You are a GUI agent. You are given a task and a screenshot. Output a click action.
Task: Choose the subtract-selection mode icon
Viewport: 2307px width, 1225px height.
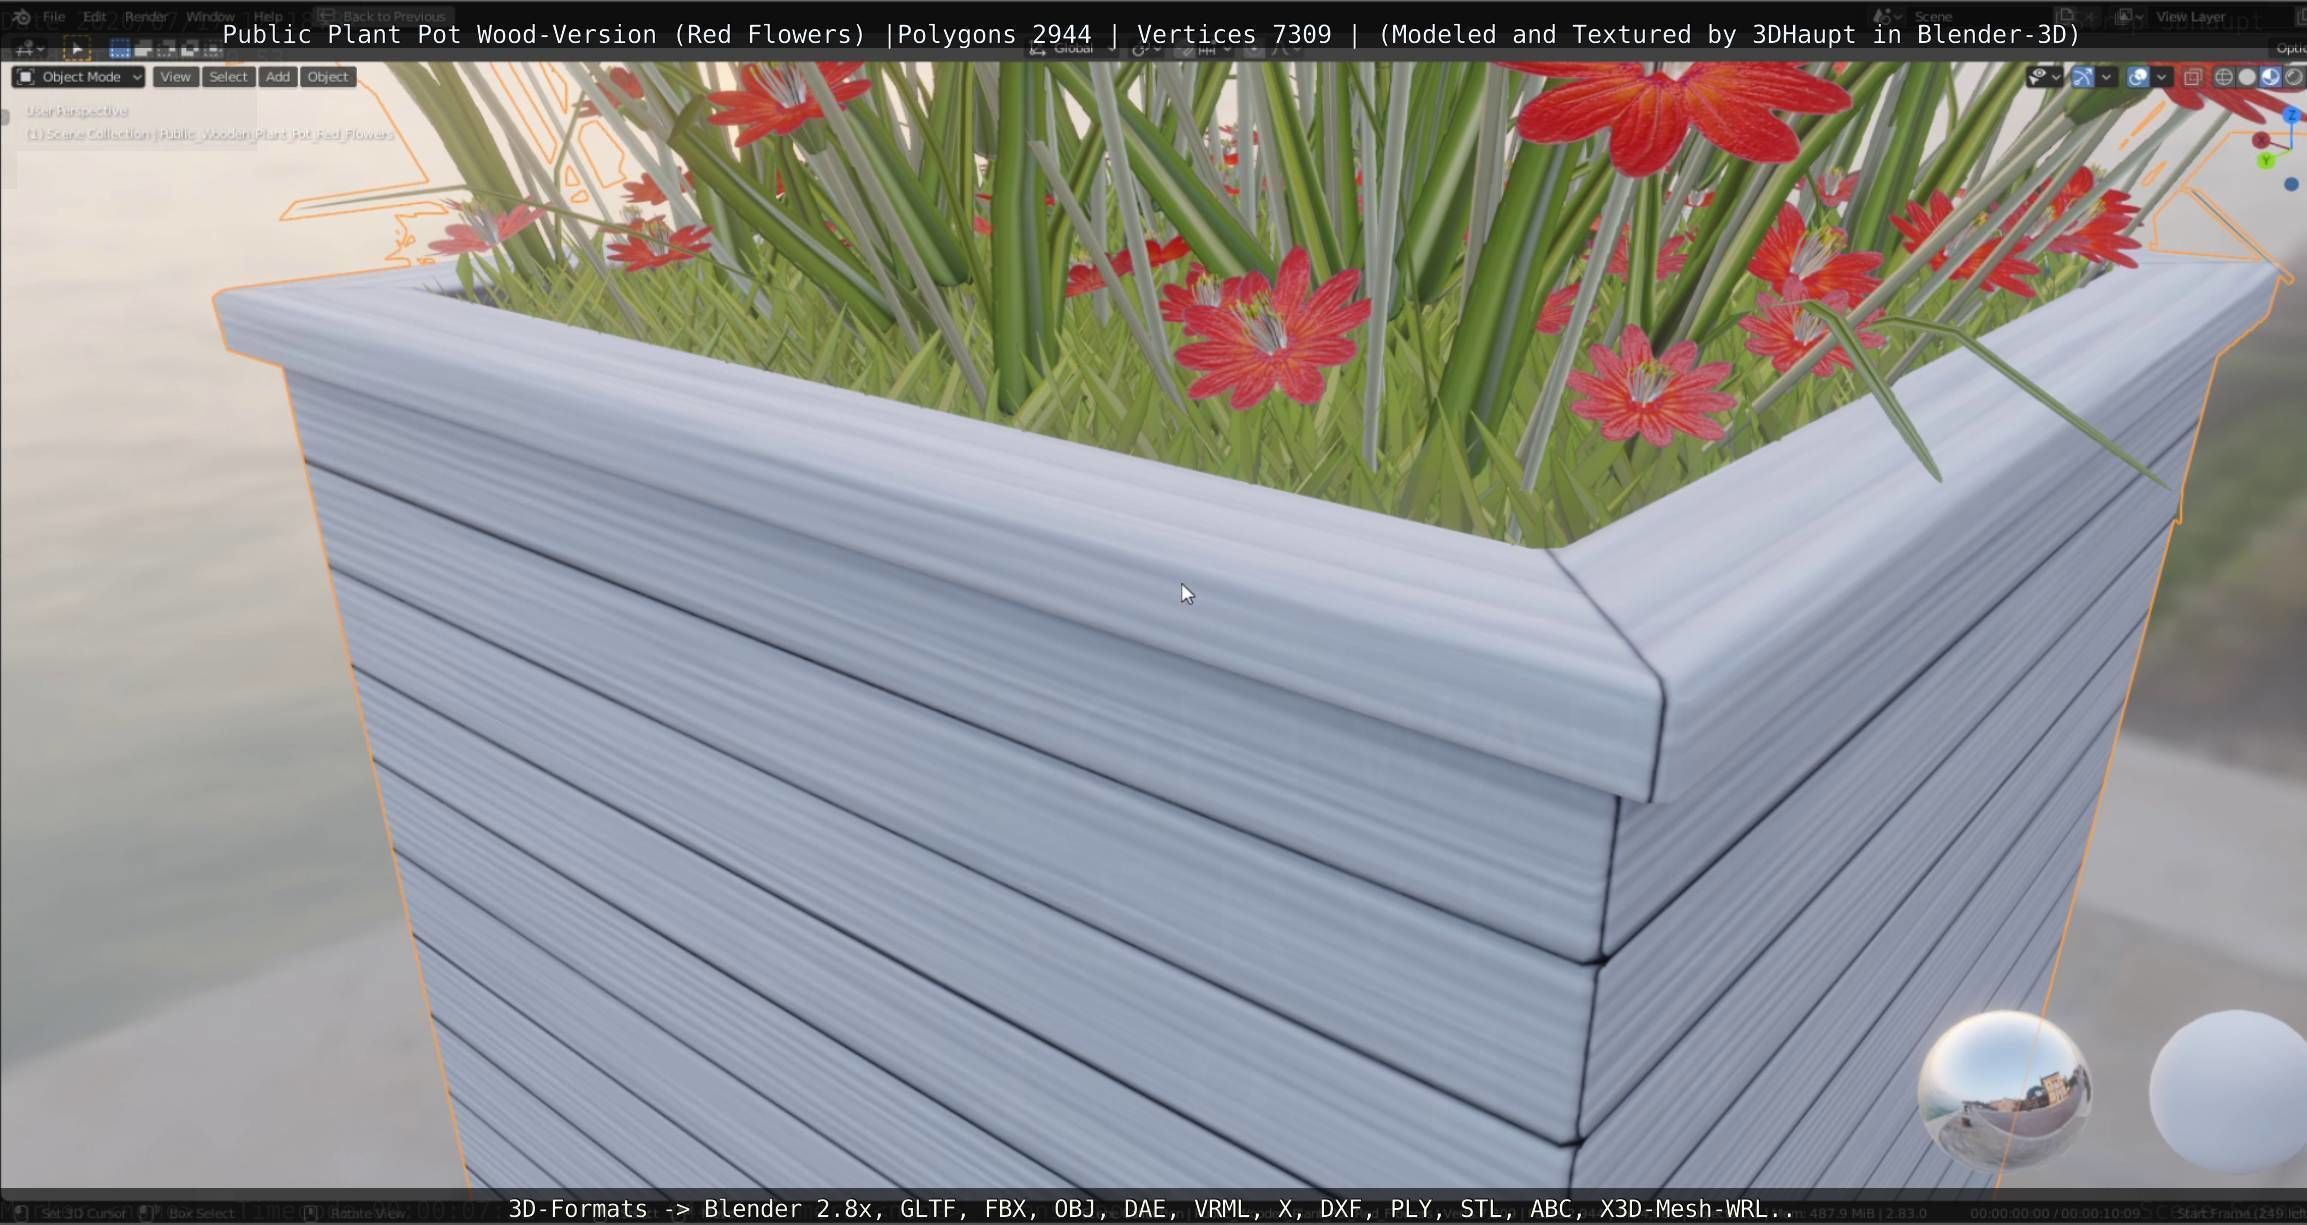pos(166,48)
